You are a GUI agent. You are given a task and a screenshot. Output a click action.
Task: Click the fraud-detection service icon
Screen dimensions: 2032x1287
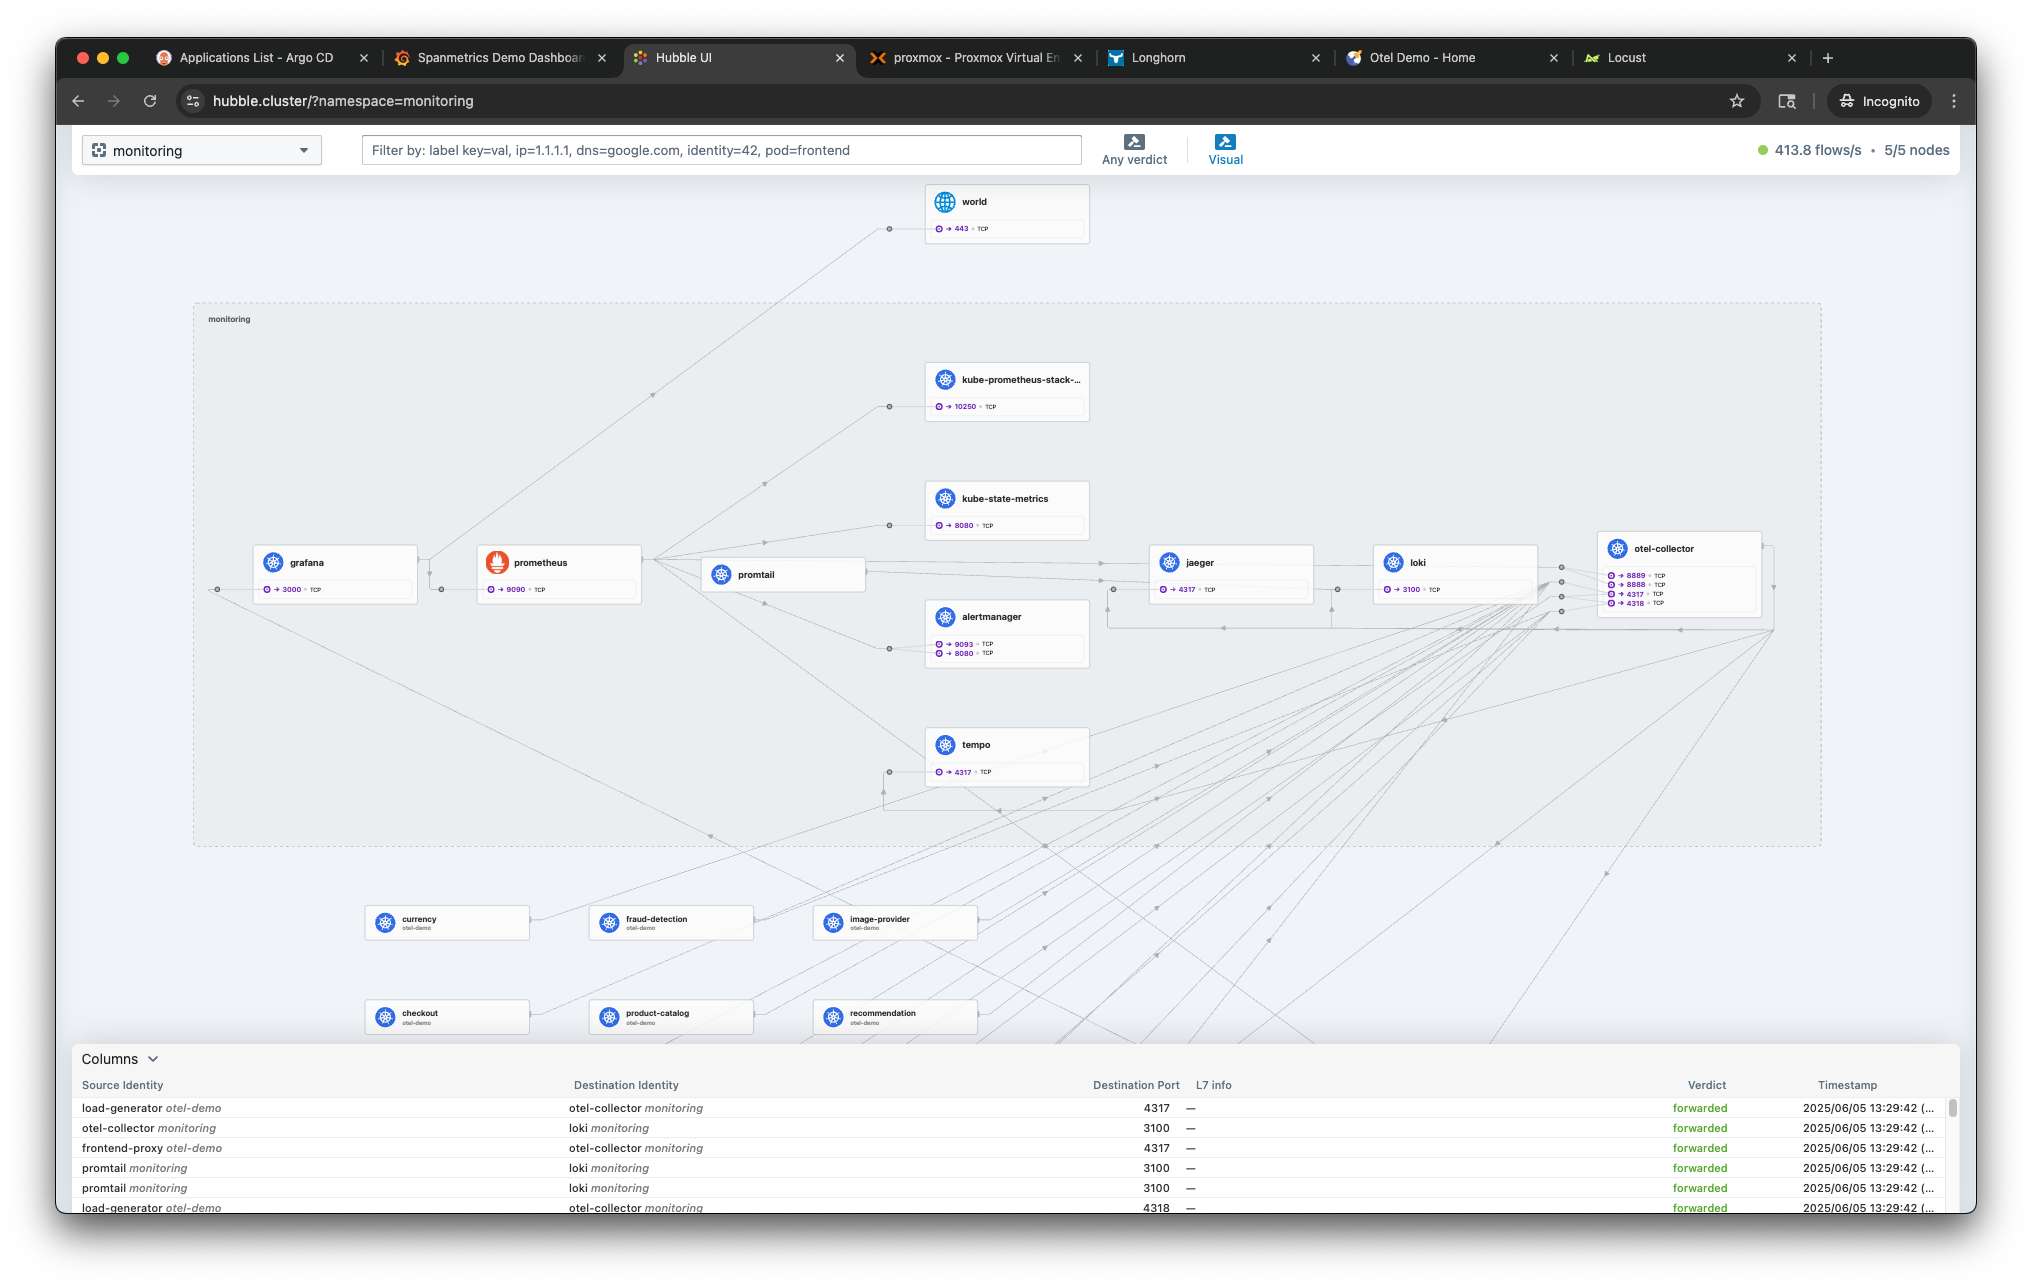609,923
